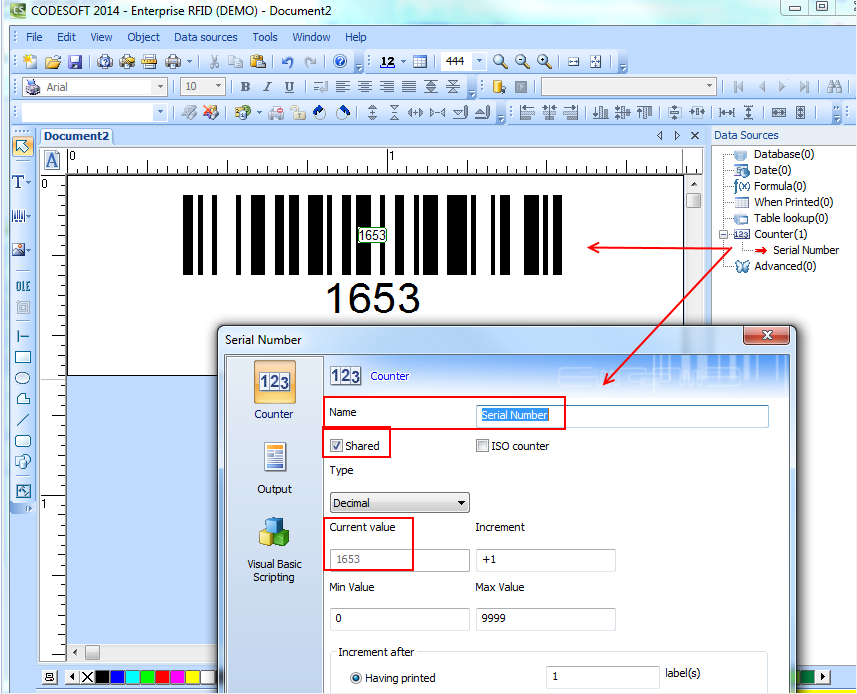Screen dimensions: 857x694
Task: Open Counter page in dialog sidebar
Action: (274, 390)
